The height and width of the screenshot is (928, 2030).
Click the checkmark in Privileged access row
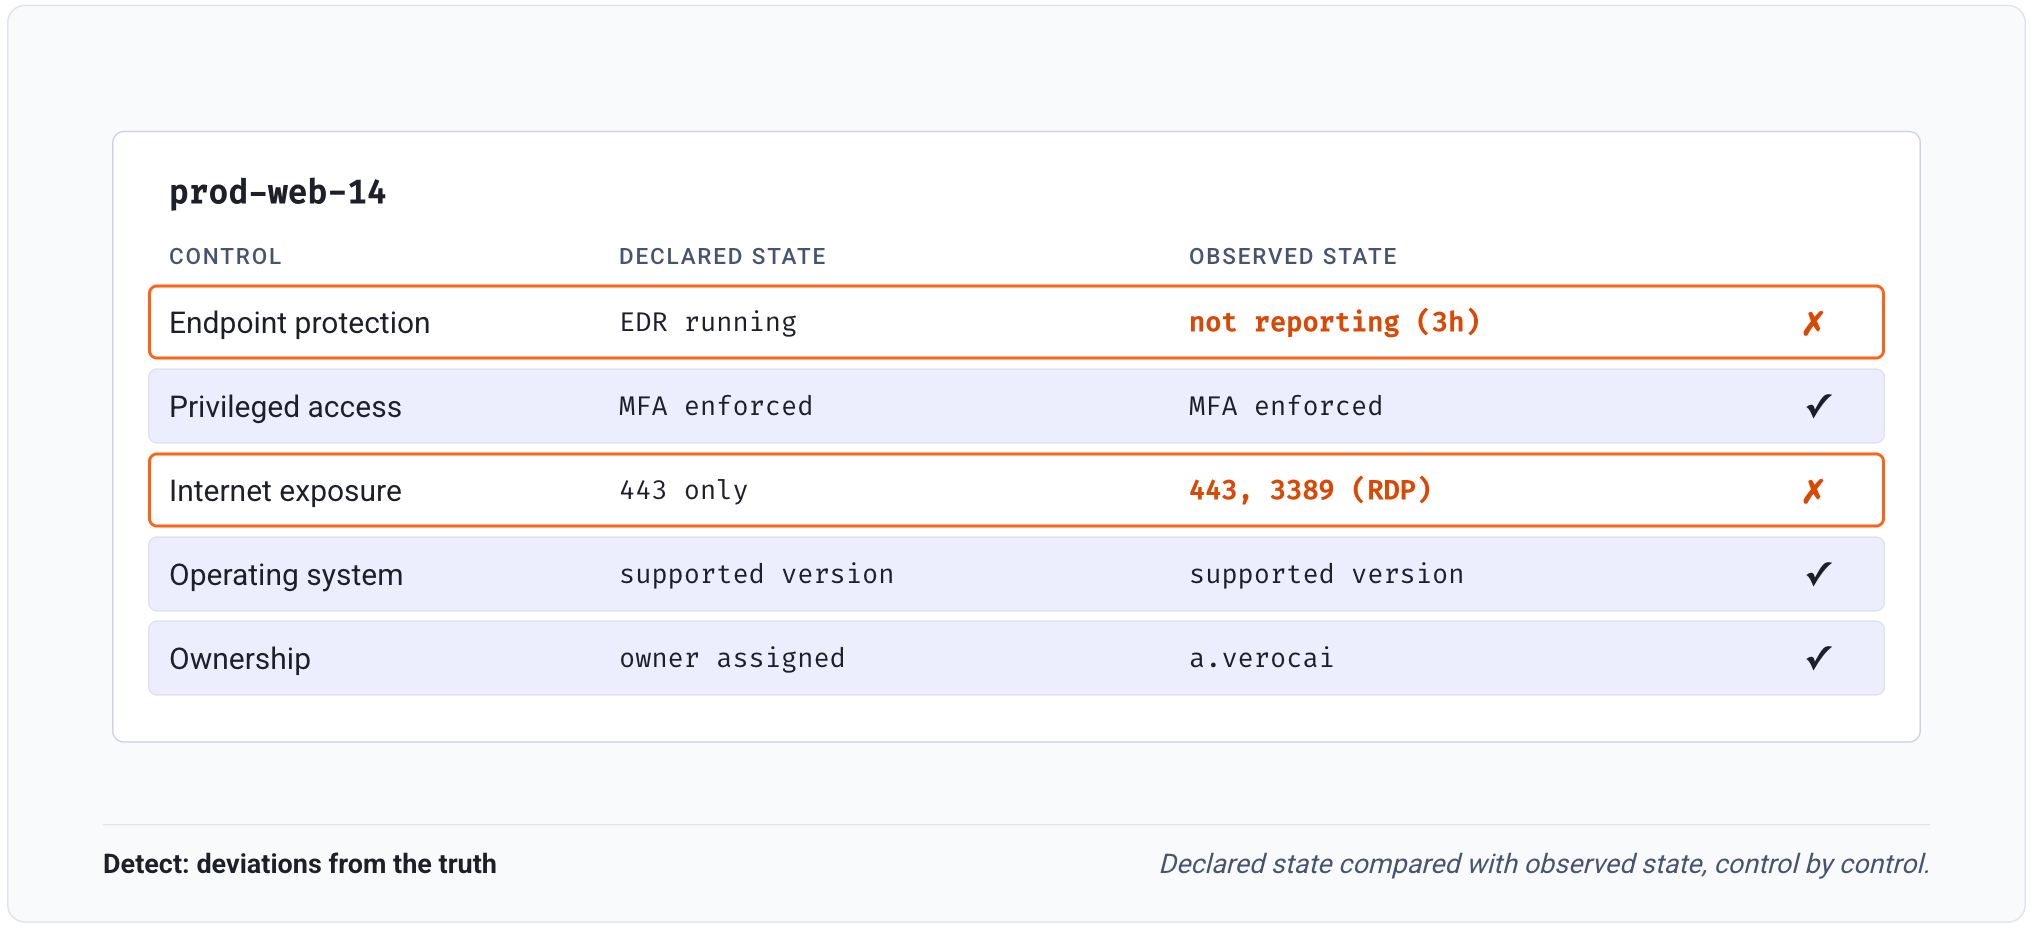pos(1818,406)
